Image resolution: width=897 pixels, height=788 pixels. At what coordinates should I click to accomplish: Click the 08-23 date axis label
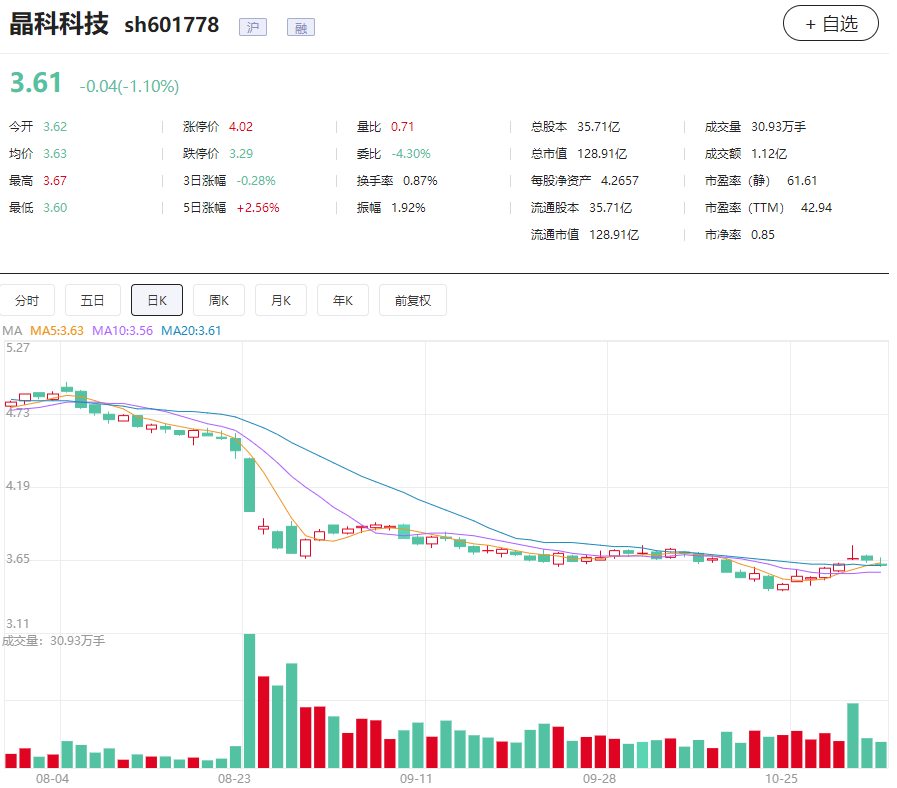(234, 778)
